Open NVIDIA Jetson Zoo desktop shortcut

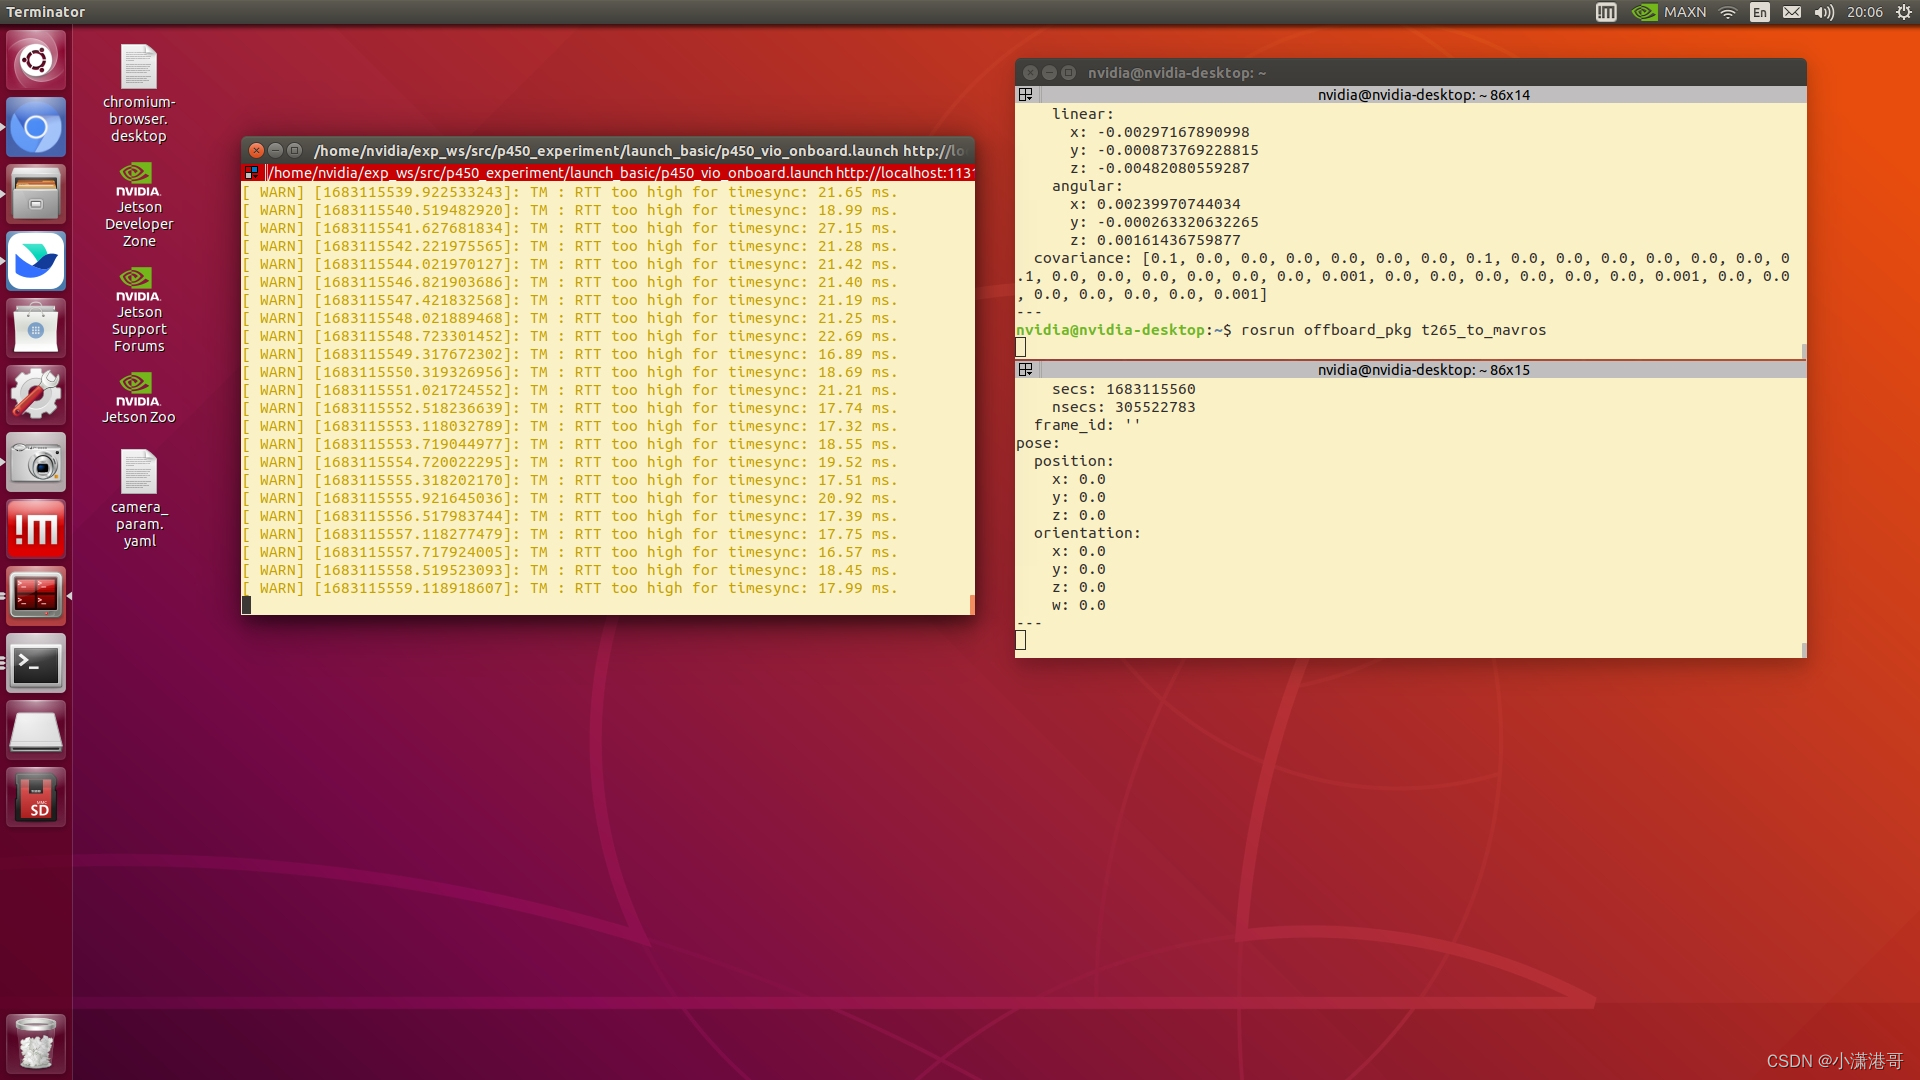point(139,398)
